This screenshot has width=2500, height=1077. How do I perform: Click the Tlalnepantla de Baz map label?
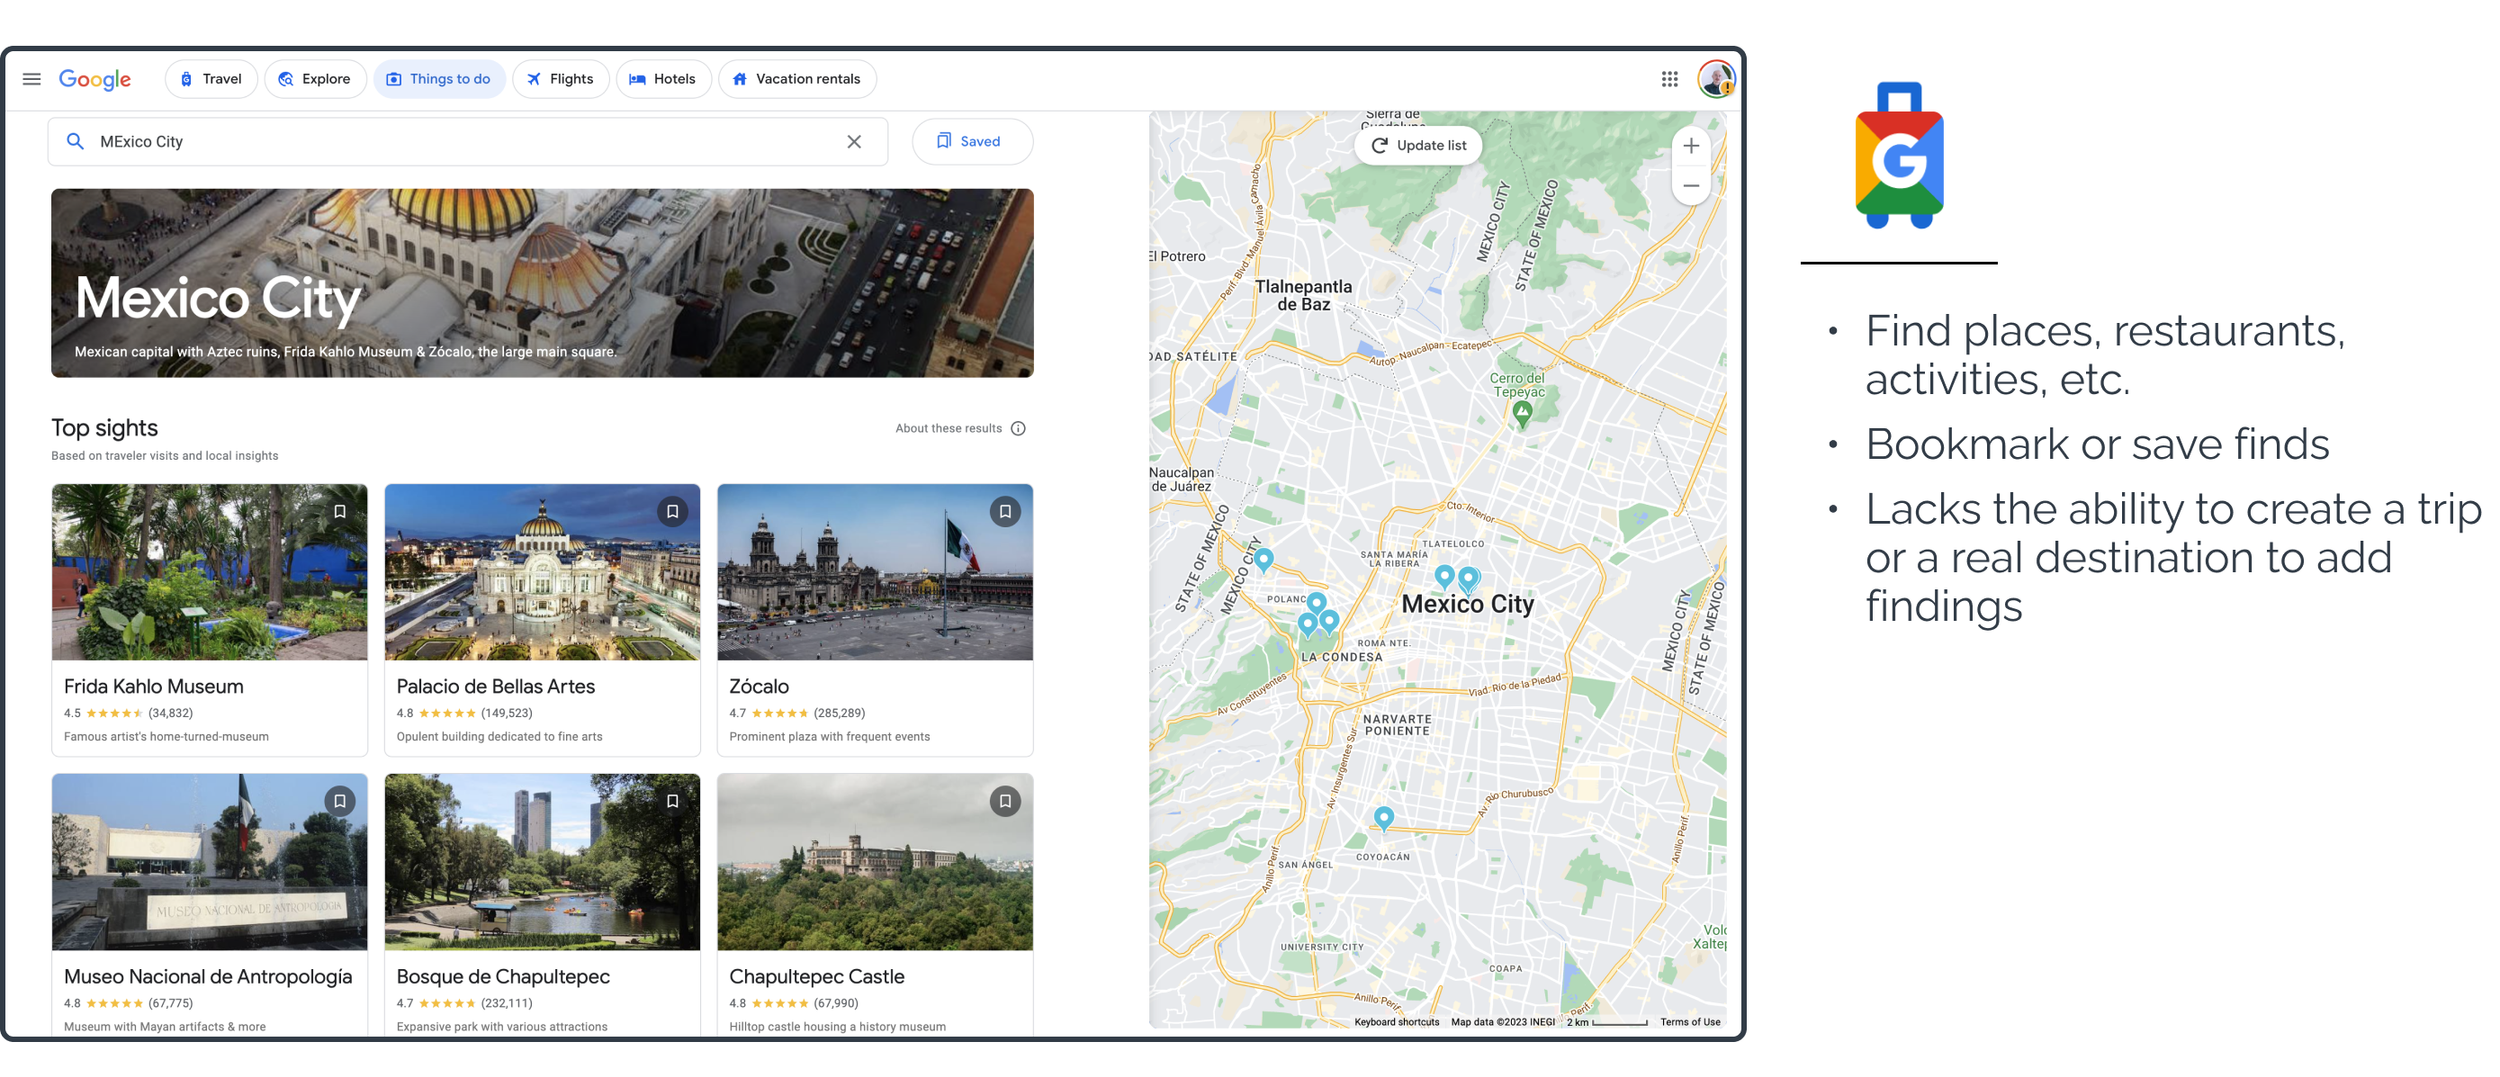click(x=1303, y=295)
